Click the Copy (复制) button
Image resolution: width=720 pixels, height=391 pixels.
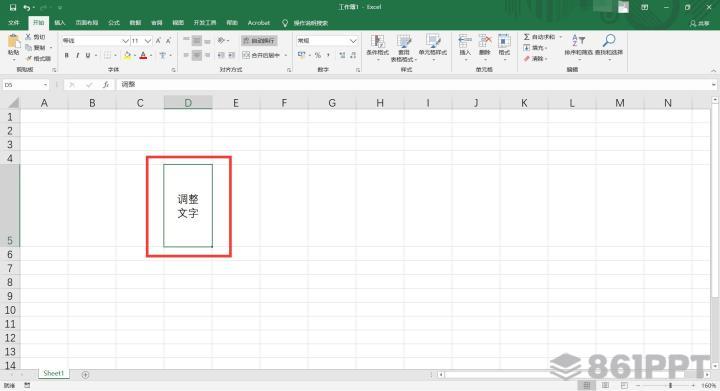(35, 48)
